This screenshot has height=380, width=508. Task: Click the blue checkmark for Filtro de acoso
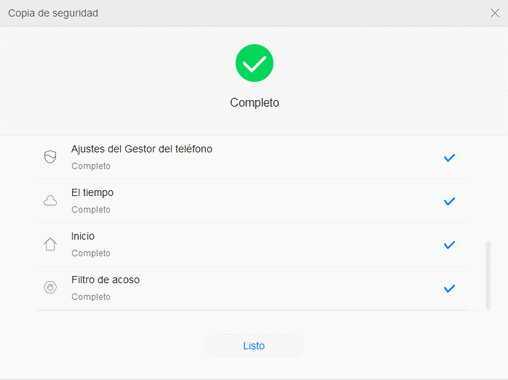click(449, 288)
